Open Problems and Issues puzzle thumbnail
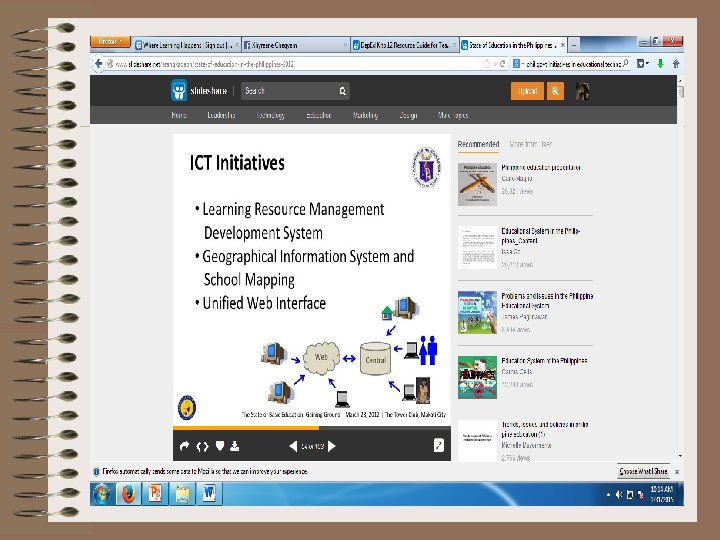This screenshot has width=720, height=540. click(x=477, y=312)
